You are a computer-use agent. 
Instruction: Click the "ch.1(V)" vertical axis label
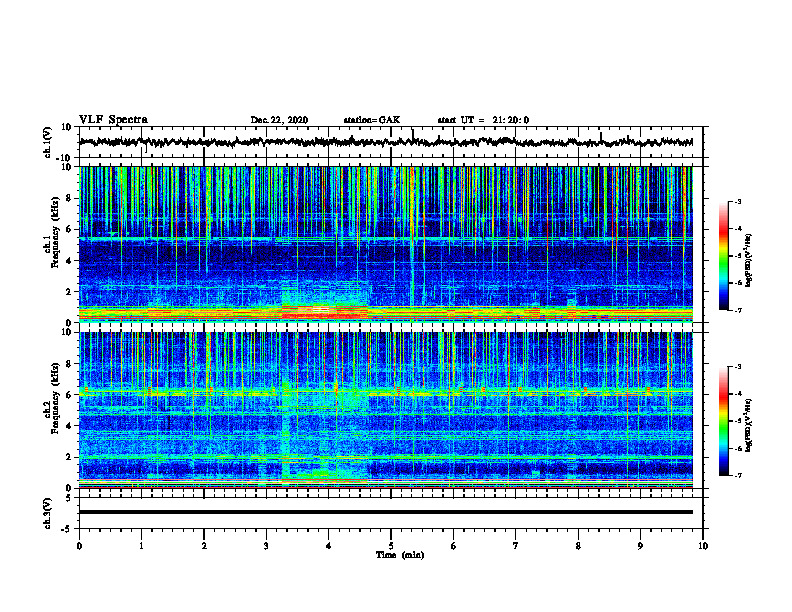[48, 142]
